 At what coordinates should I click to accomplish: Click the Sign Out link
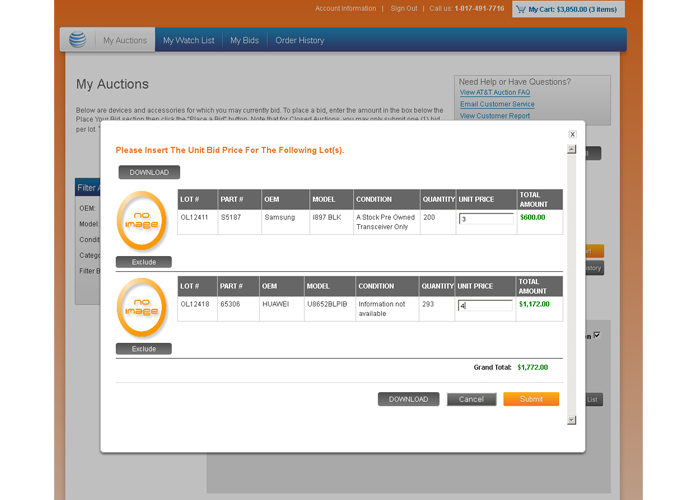click(404, 8)
